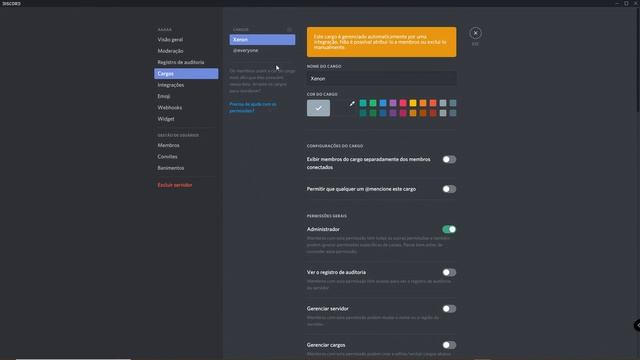Pick the teal color swatch in top row
The image size is (640, 360).
point(363,103)
